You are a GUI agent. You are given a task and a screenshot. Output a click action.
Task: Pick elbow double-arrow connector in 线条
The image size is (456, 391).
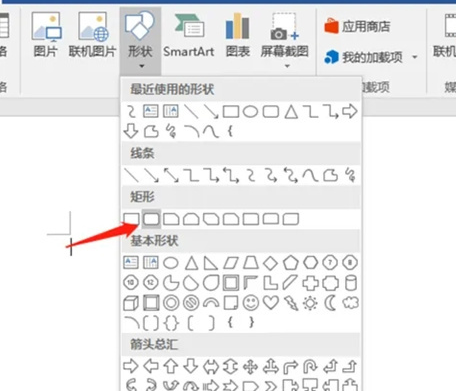[x=231, y=175]
